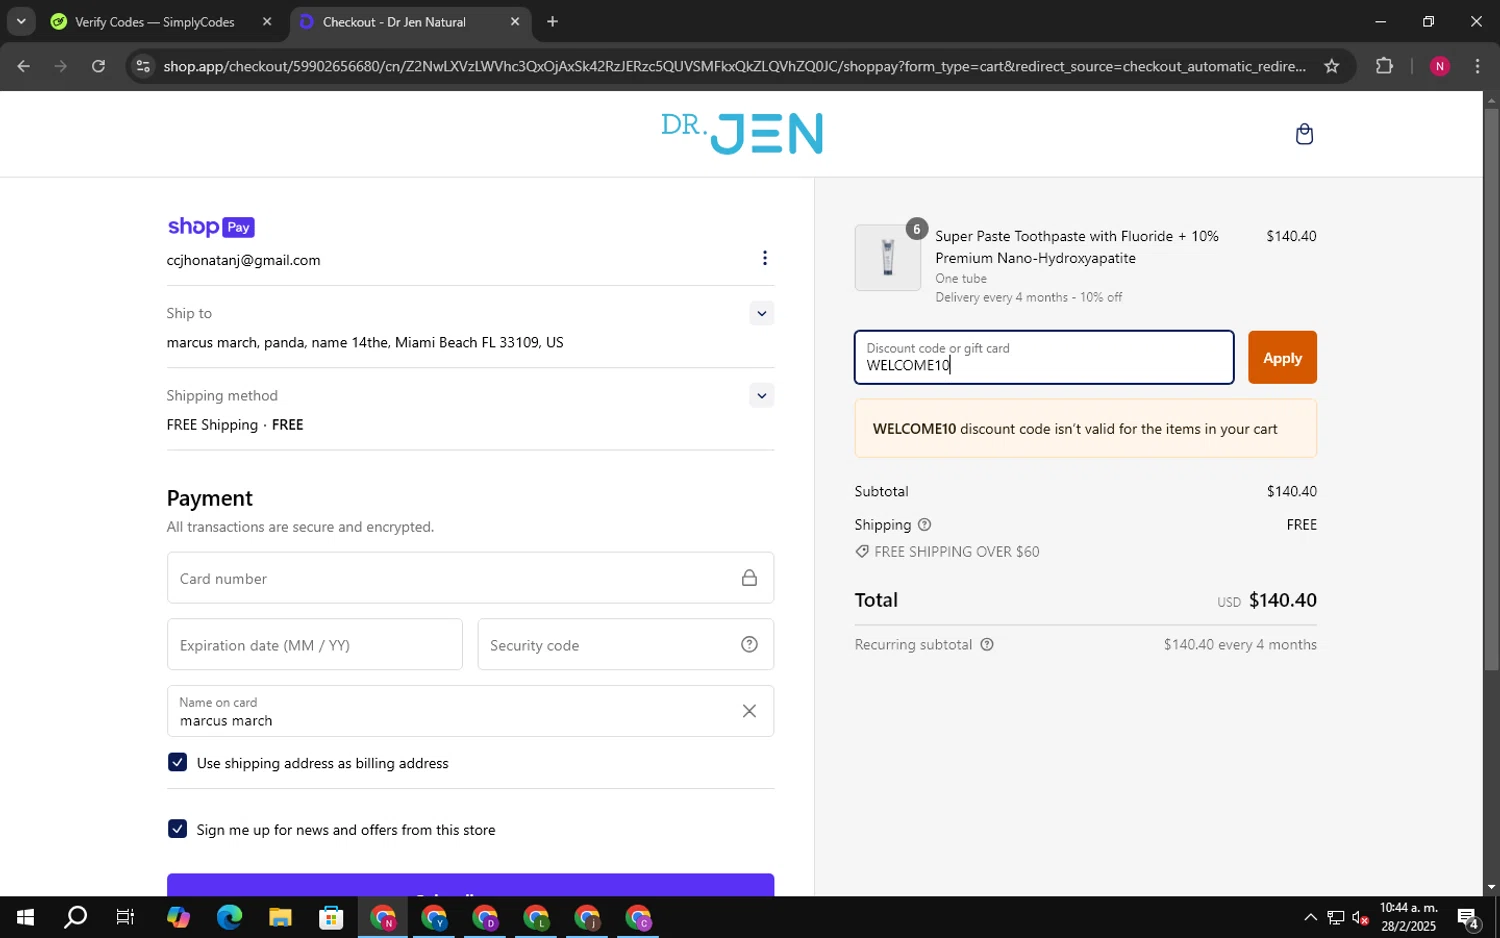The height and width of the screenshot is (938, 1500).
Task: Open Microsoft Edge from taskbar
Action: pos(229,917)
